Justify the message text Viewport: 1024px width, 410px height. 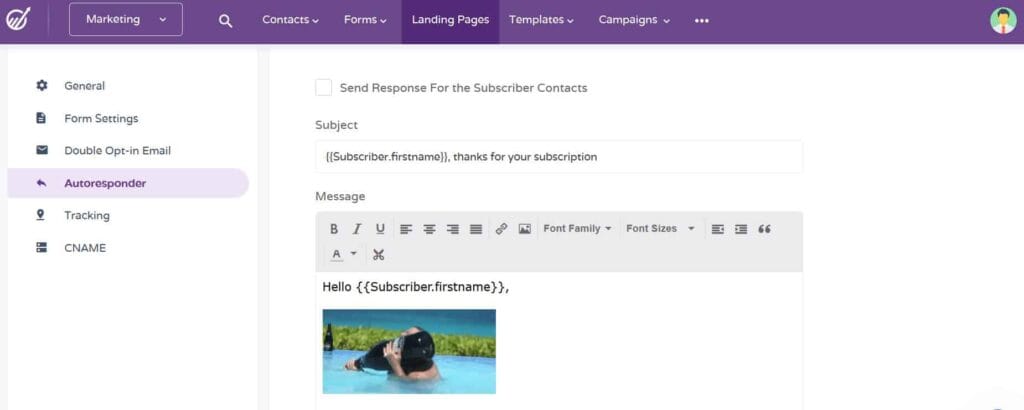tap(476, 229)
